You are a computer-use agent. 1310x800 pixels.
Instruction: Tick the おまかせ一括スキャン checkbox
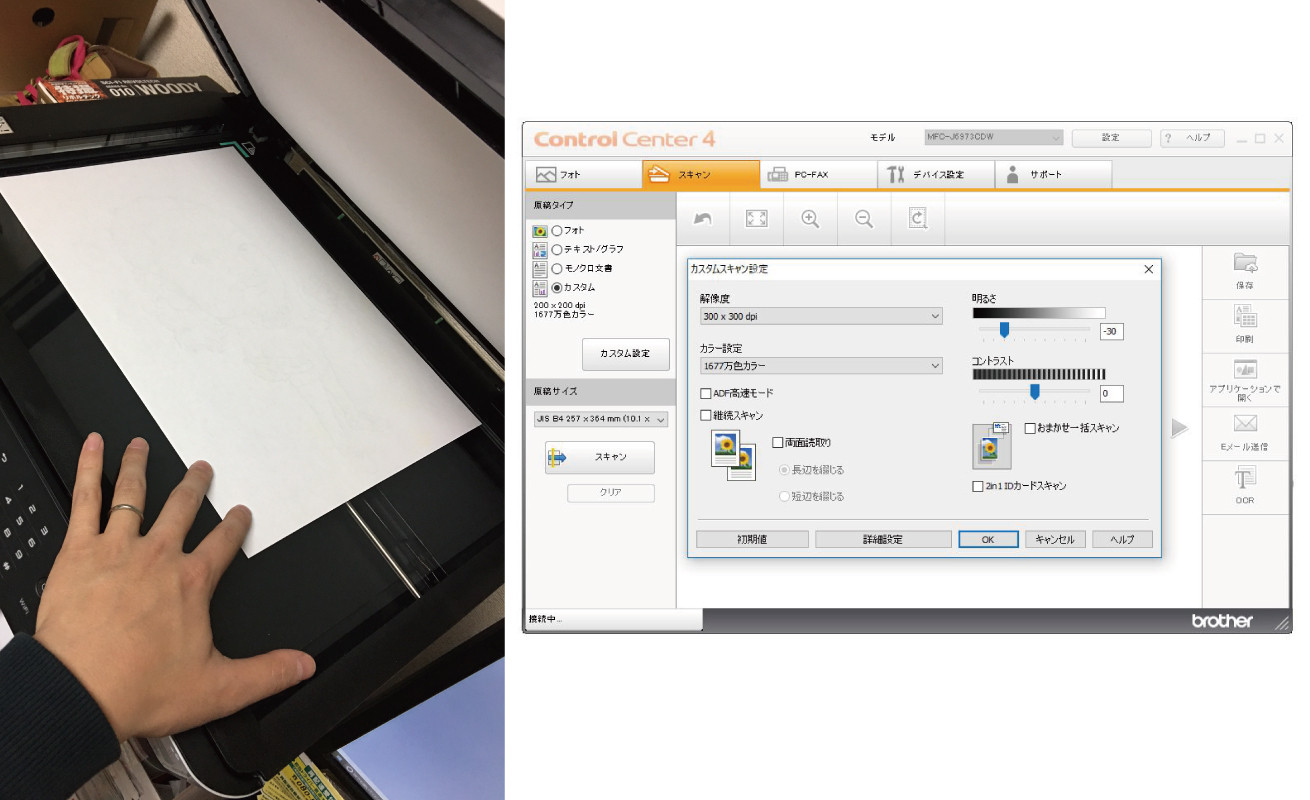(1030, 428)
